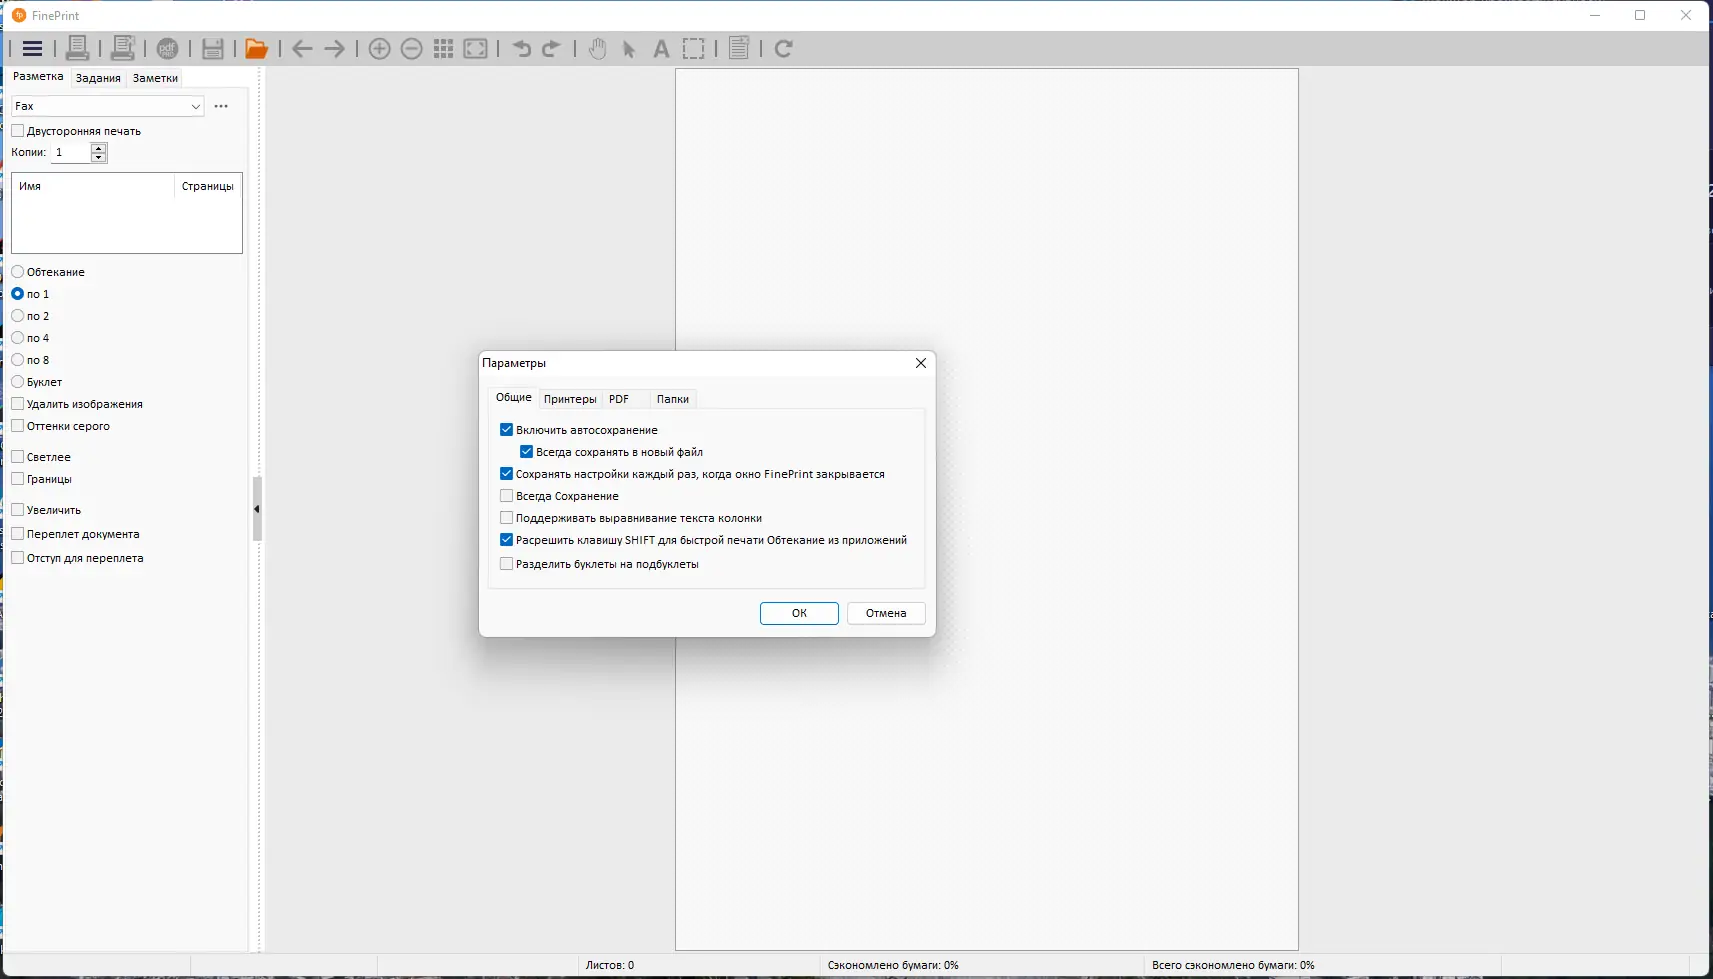Check the Увеличить option
The image size is (1713, 979).
[18, 510]
